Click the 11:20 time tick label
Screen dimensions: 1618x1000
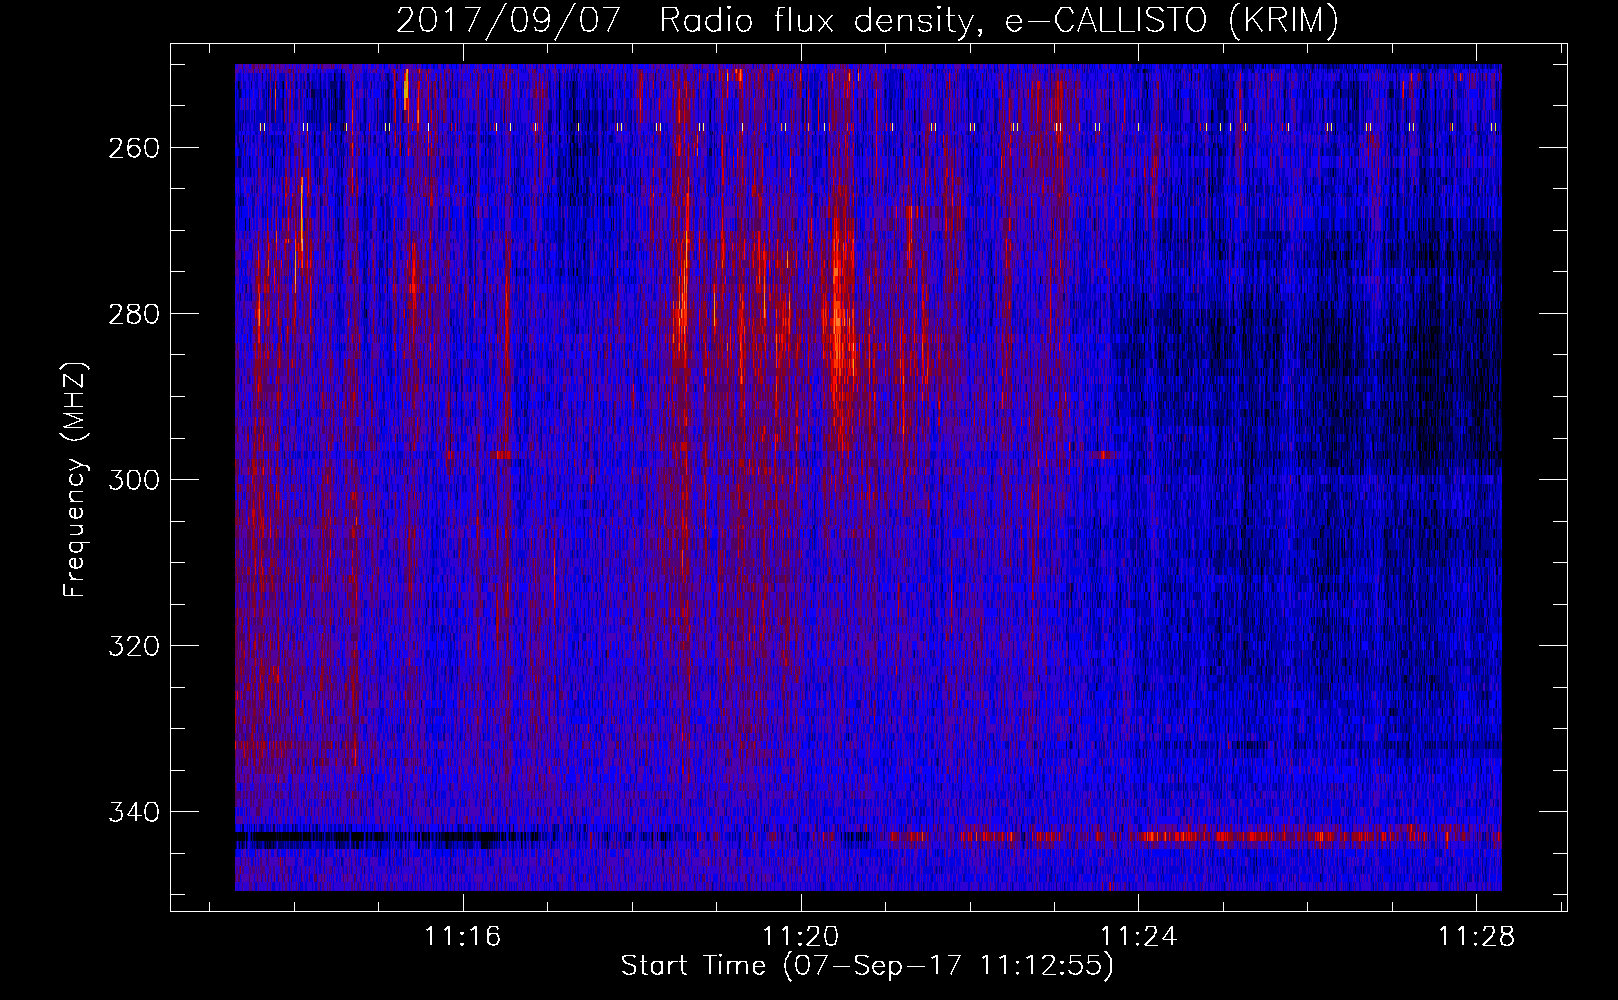(x=800, y=937)
